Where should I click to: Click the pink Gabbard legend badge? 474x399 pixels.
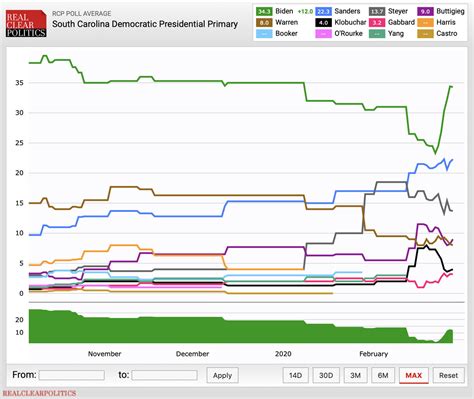pos(377,23)
